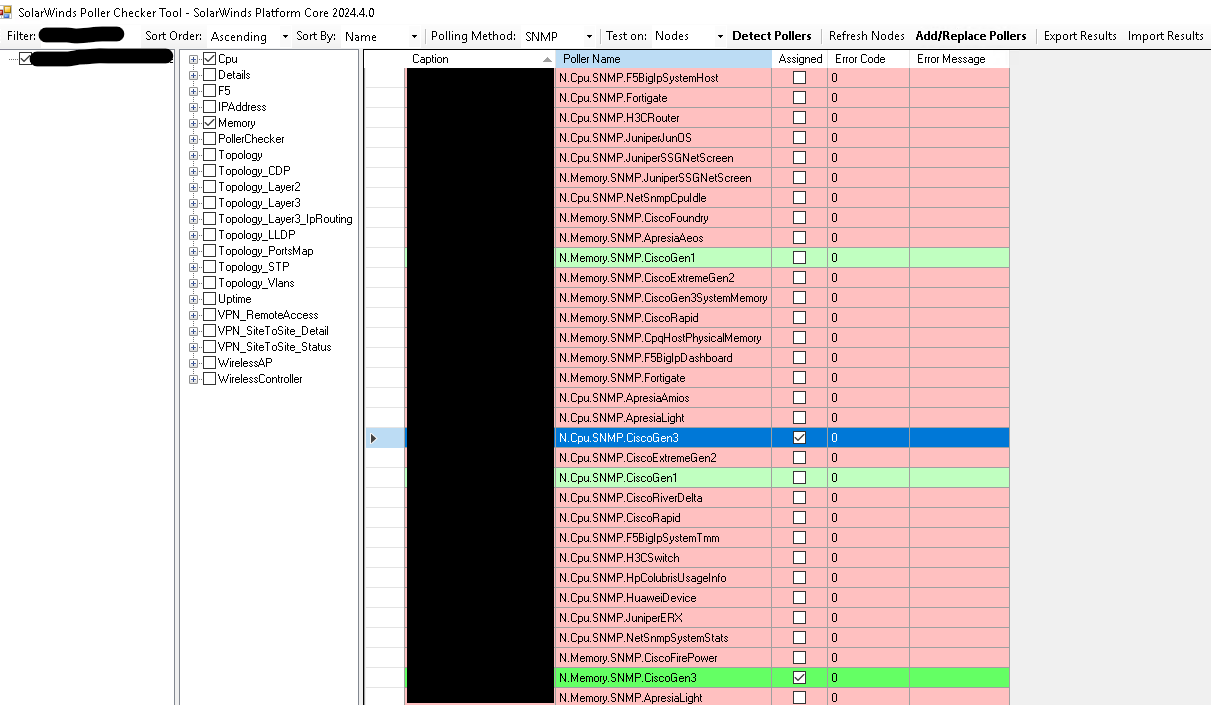Screen dimensions: 1212x705
Task: Click the Assigned column header
Action: 800,59
